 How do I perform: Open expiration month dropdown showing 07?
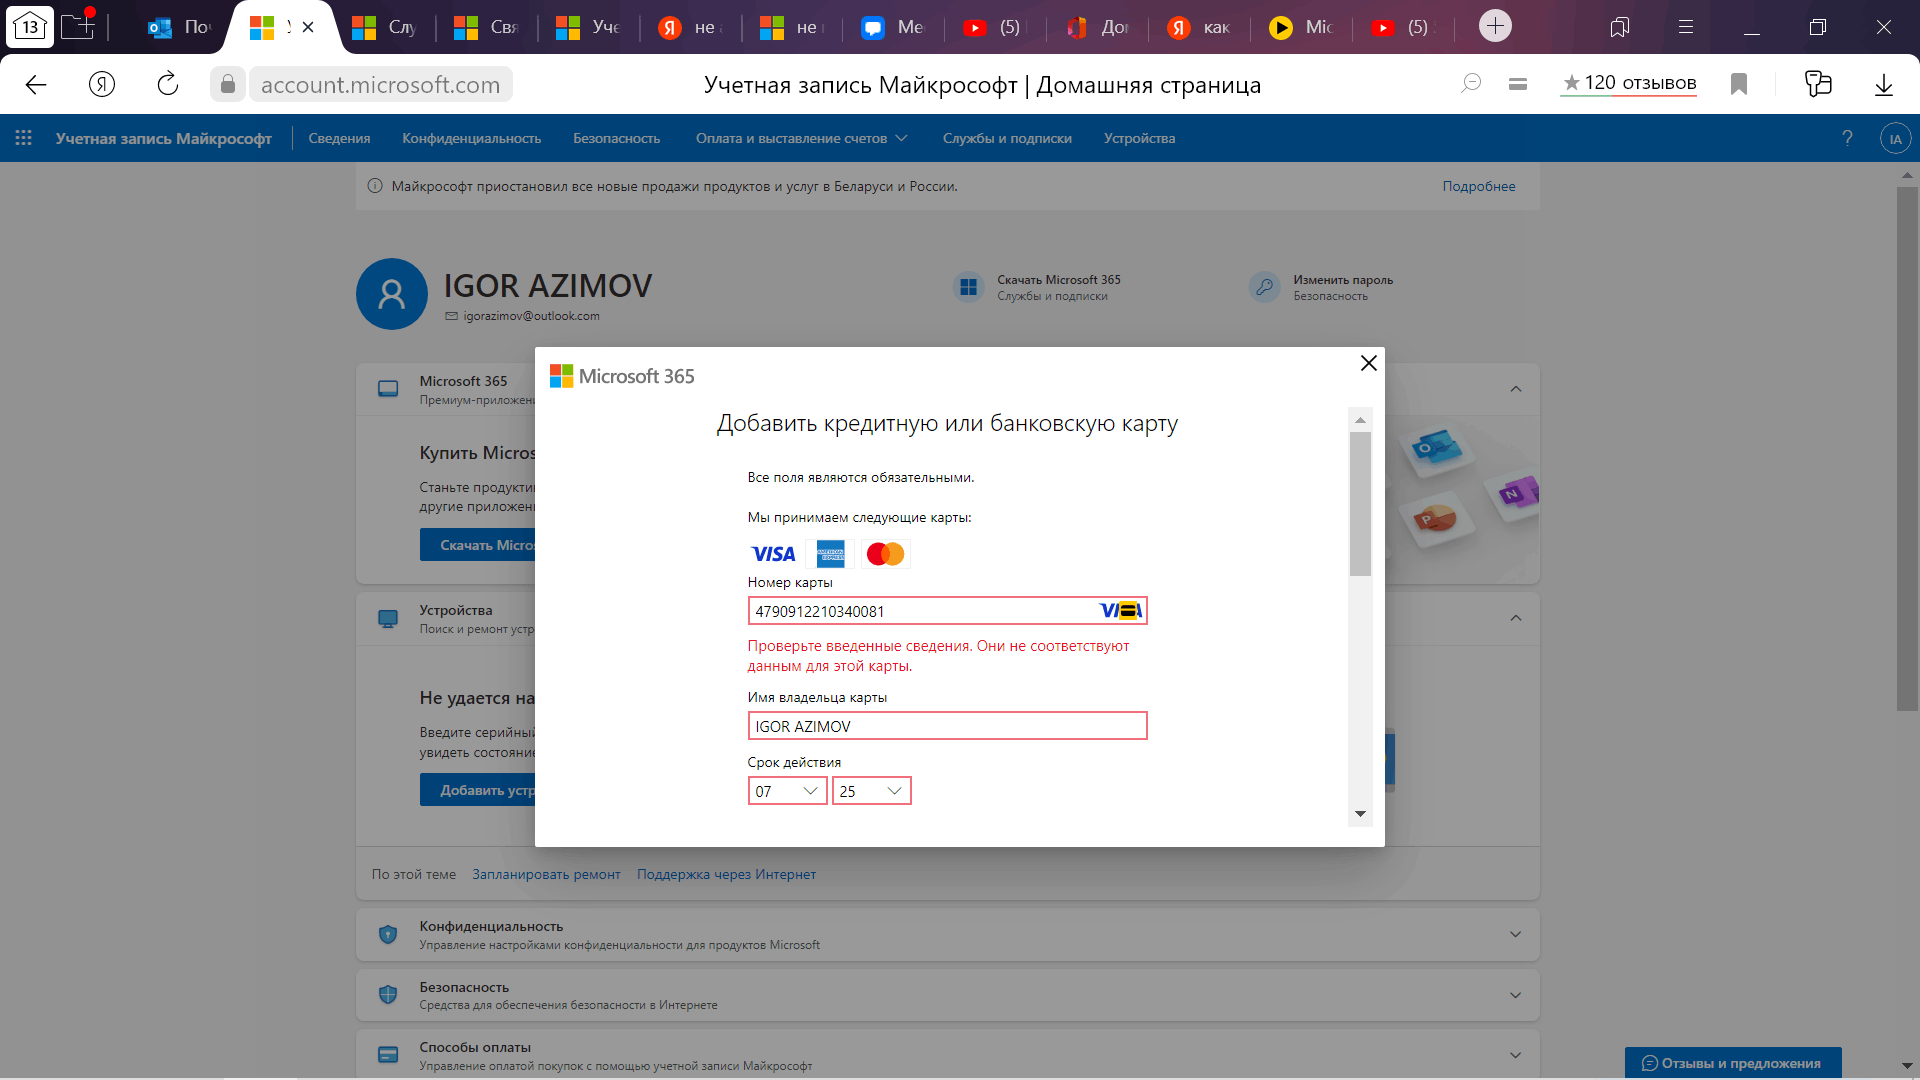point(787,791)
